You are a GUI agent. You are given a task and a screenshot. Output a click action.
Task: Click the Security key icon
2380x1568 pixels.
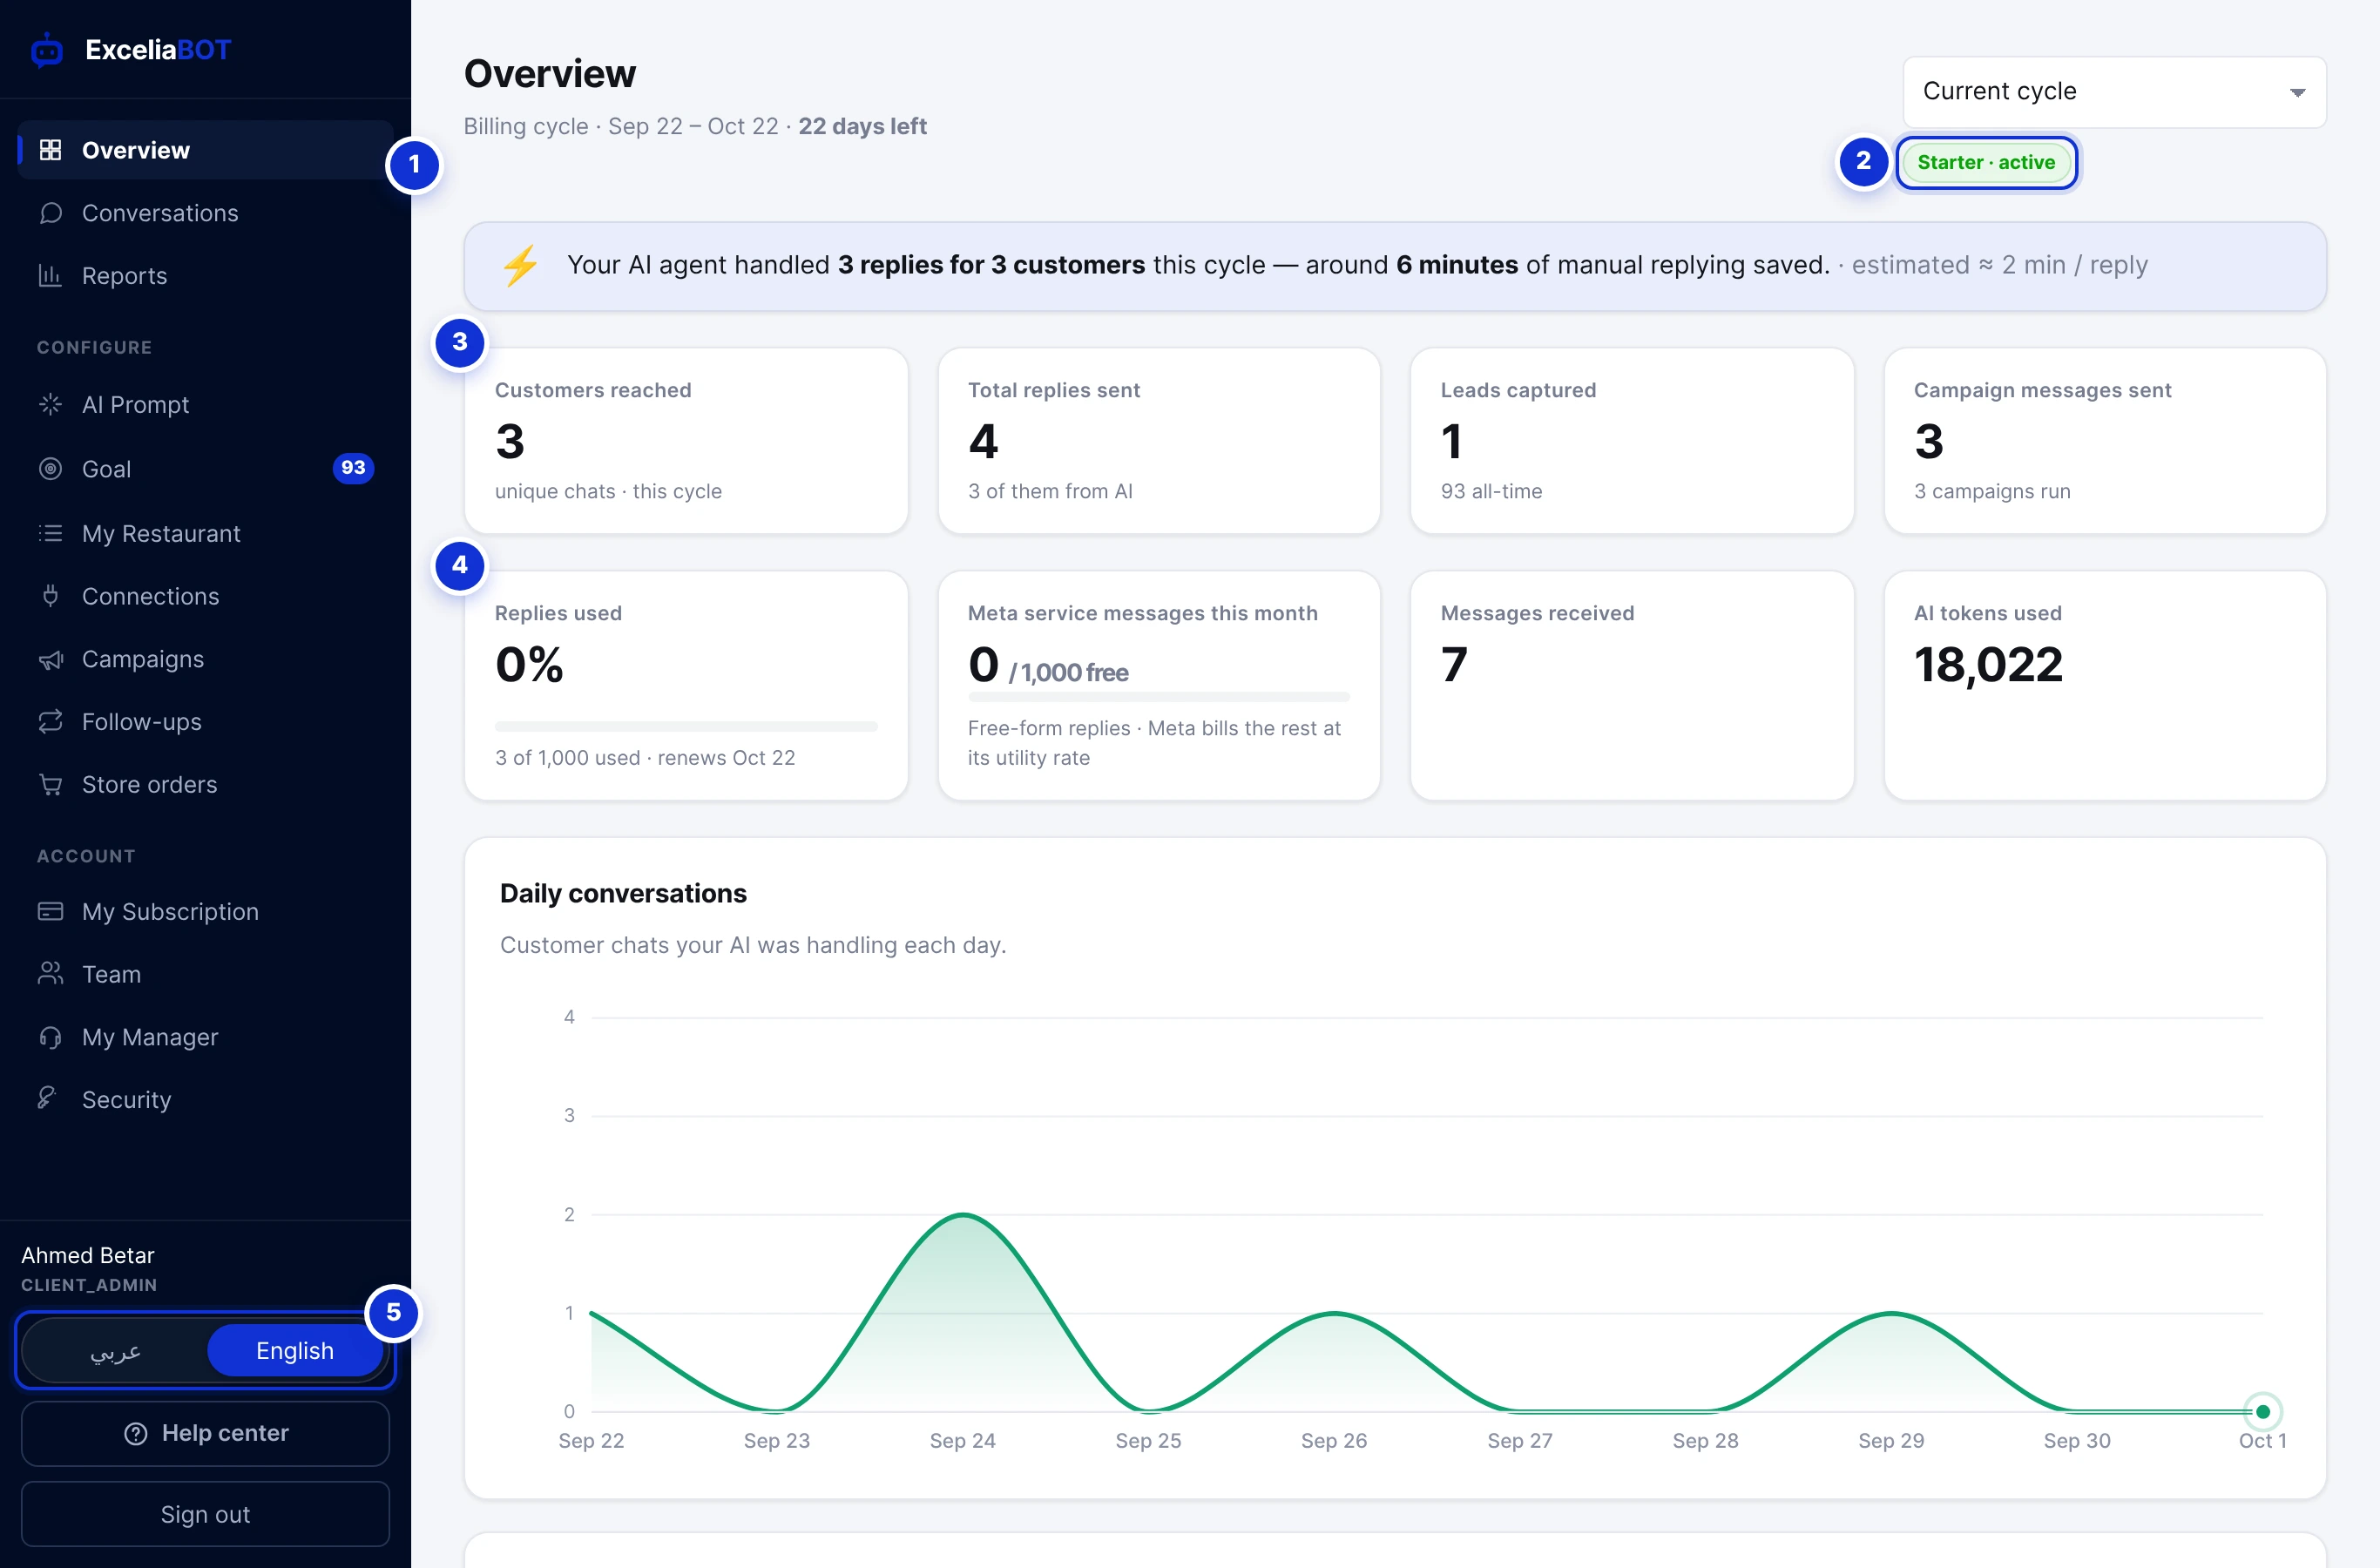pyautogui.click(x=47, y=1098)
